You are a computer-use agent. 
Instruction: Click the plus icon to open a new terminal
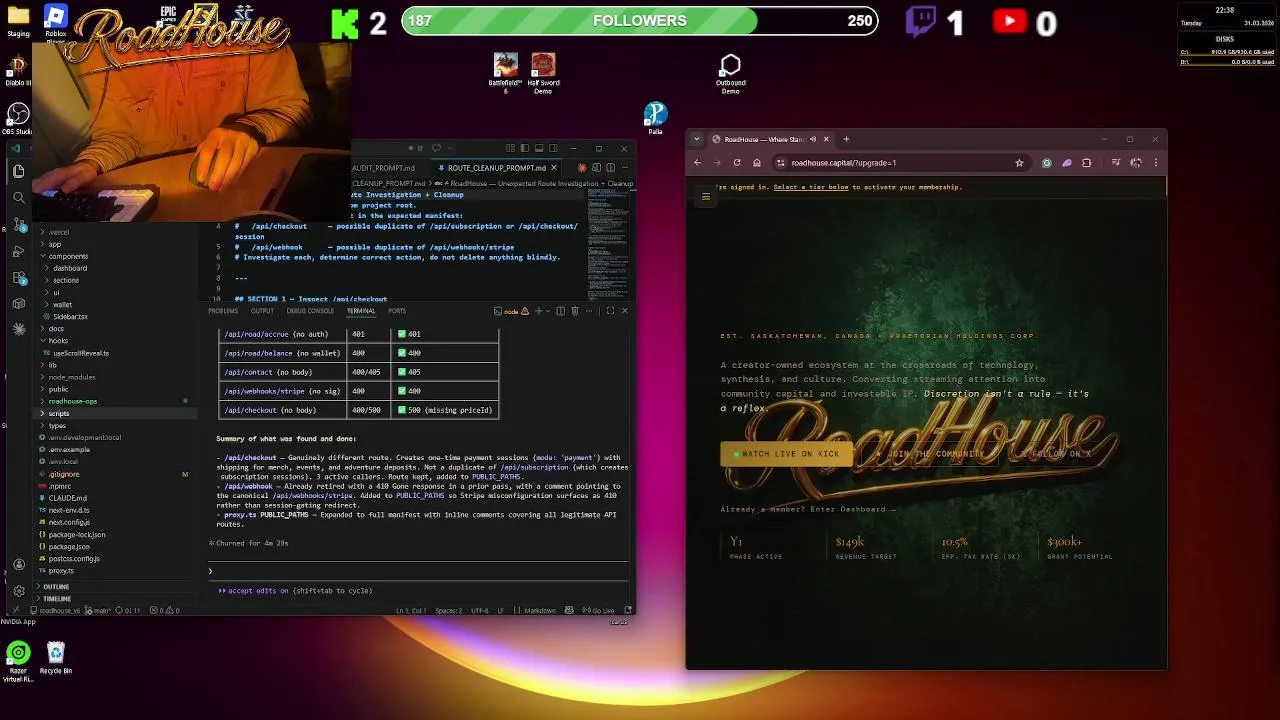(x=539, y=311)
